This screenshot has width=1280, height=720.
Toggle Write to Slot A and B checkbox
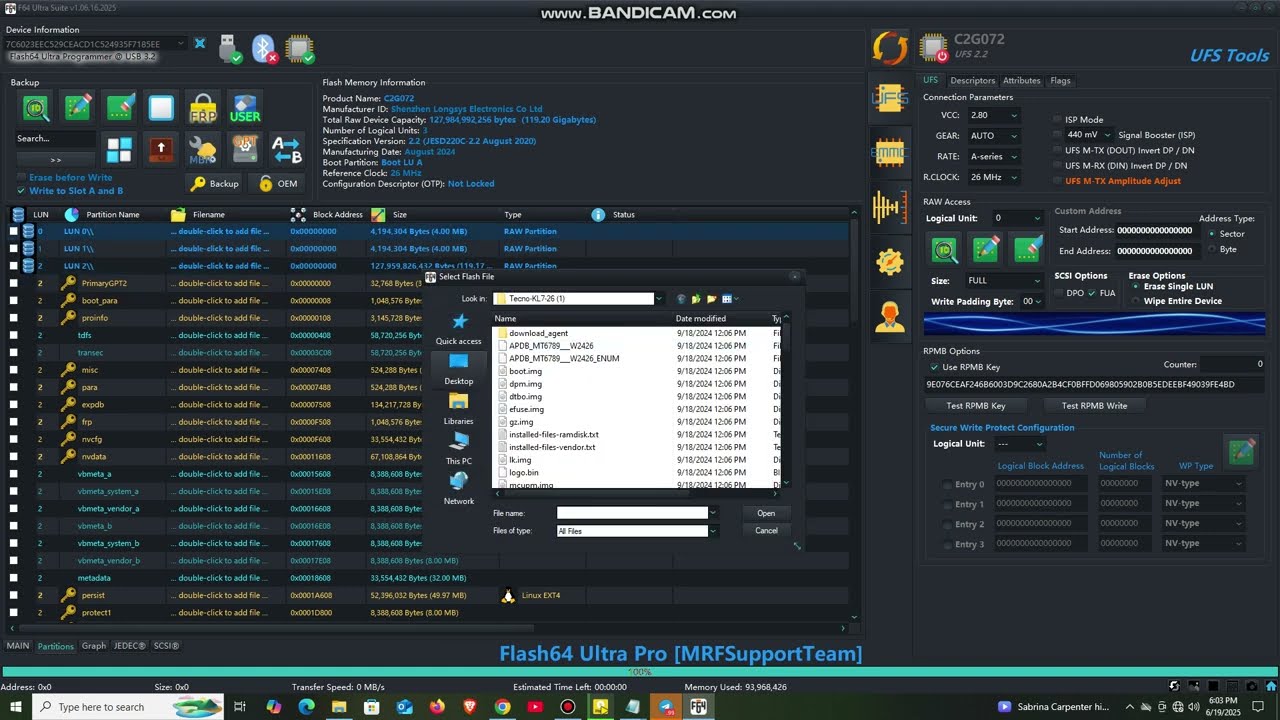(21, 191)
